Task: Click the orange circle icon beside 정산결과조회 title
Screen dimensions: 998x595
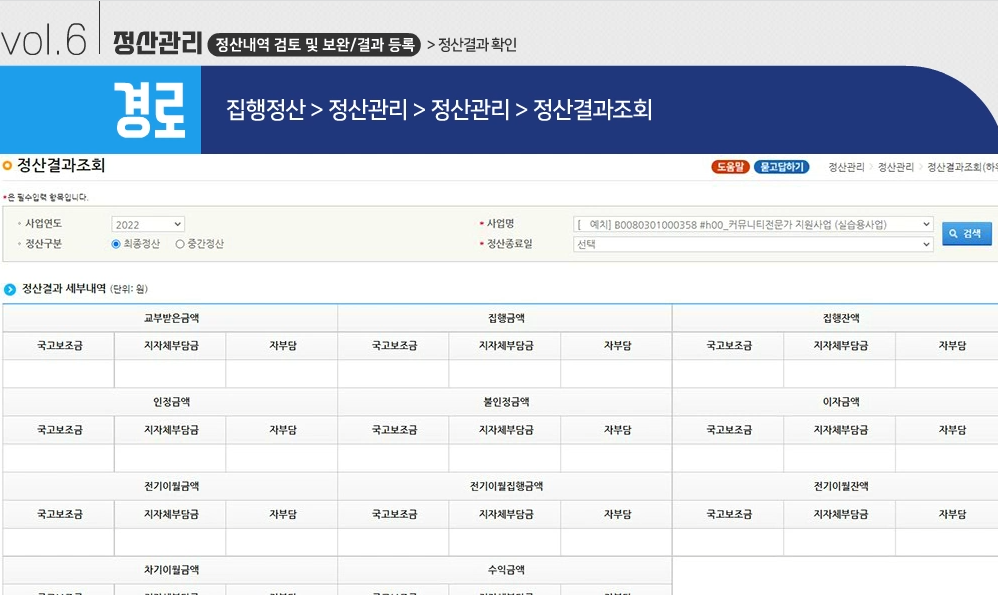Action: tap(8, 165)
